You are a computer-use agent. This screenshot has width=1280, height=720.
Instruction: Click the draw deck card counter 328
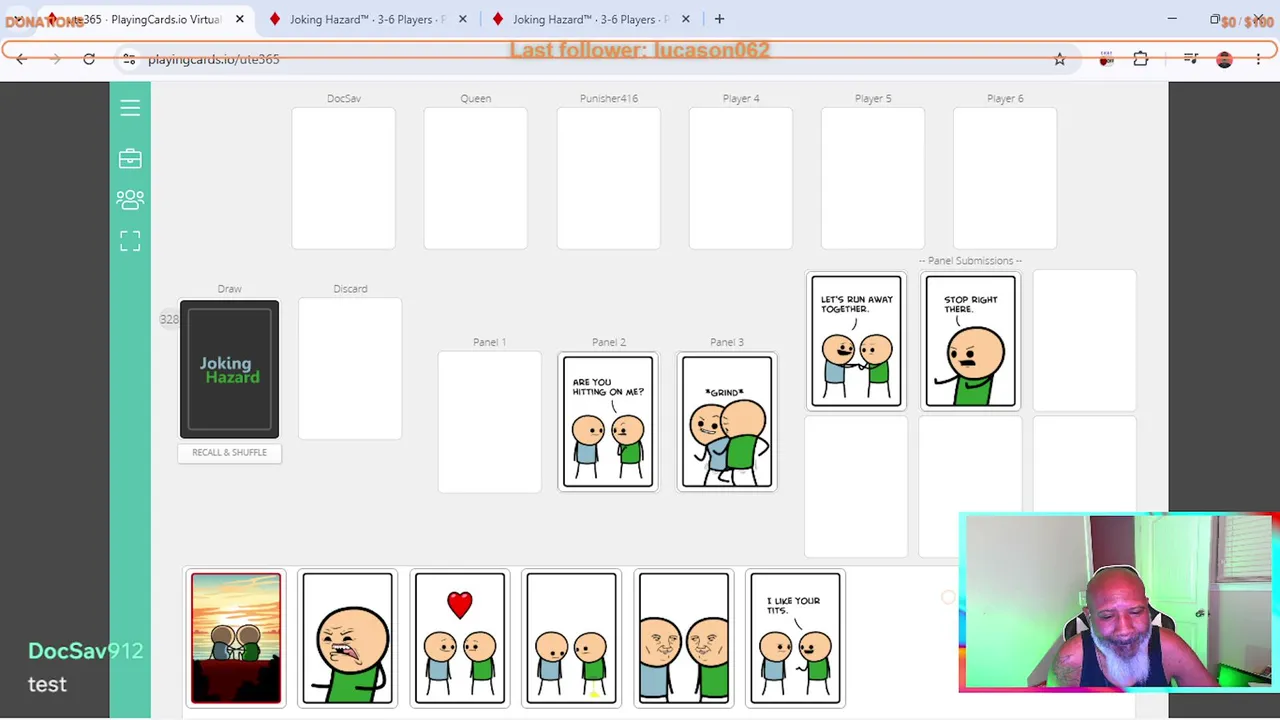pos(169,319)
